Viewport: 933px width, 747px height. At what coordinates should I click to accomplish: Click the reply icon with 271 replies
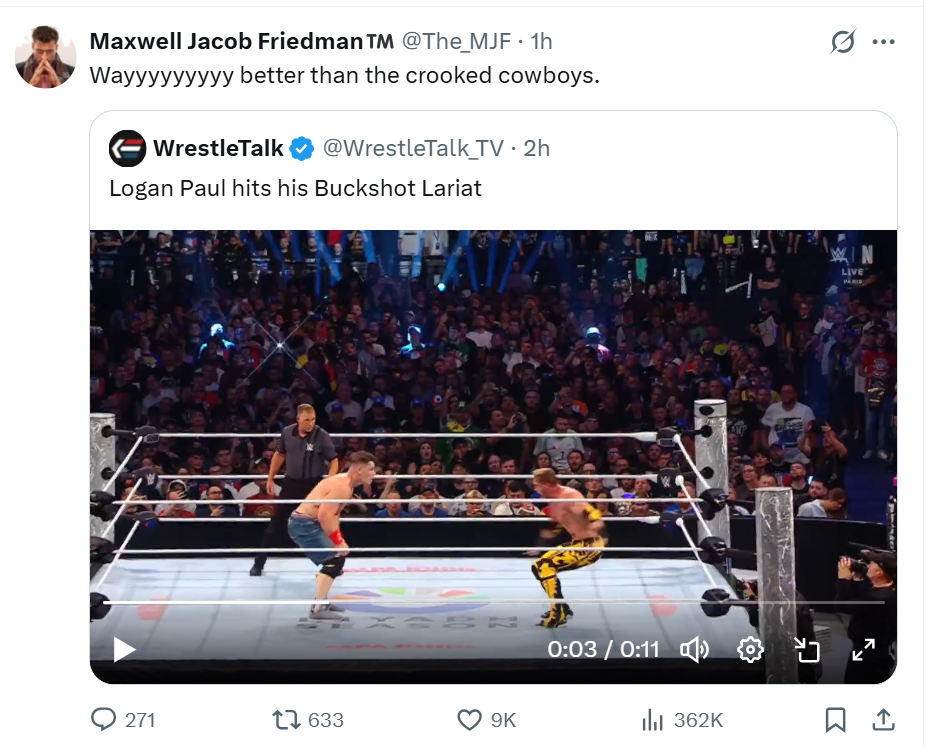pyautogui.click(x=104, y=720)
